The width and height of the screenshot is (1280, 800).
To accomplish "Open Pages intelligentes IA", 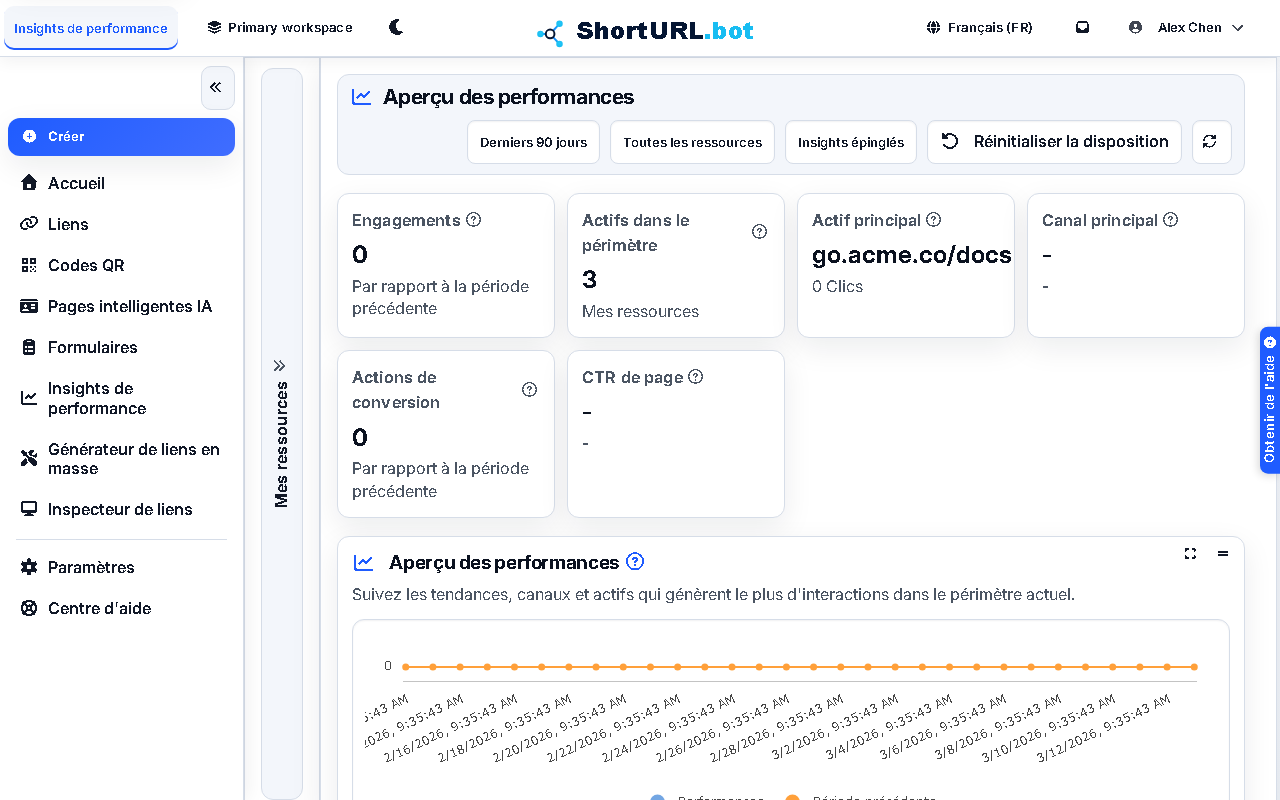I will 121,306.
